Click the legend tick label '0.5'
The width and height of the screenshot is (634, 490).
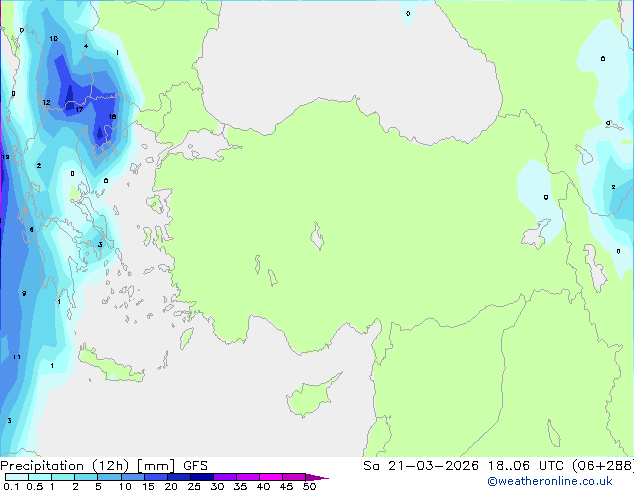coord(35,486)
